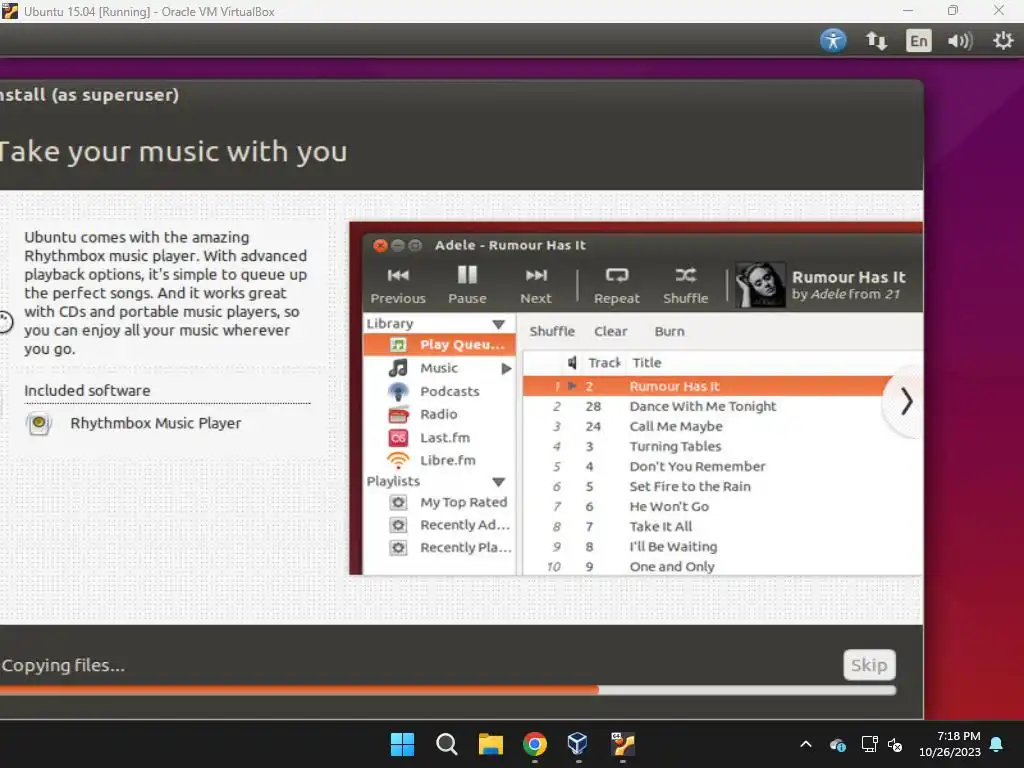Viewport: 1024px width, 768px height.
Task: Collapse the Playlists section triangle
Action: point(498,482)
